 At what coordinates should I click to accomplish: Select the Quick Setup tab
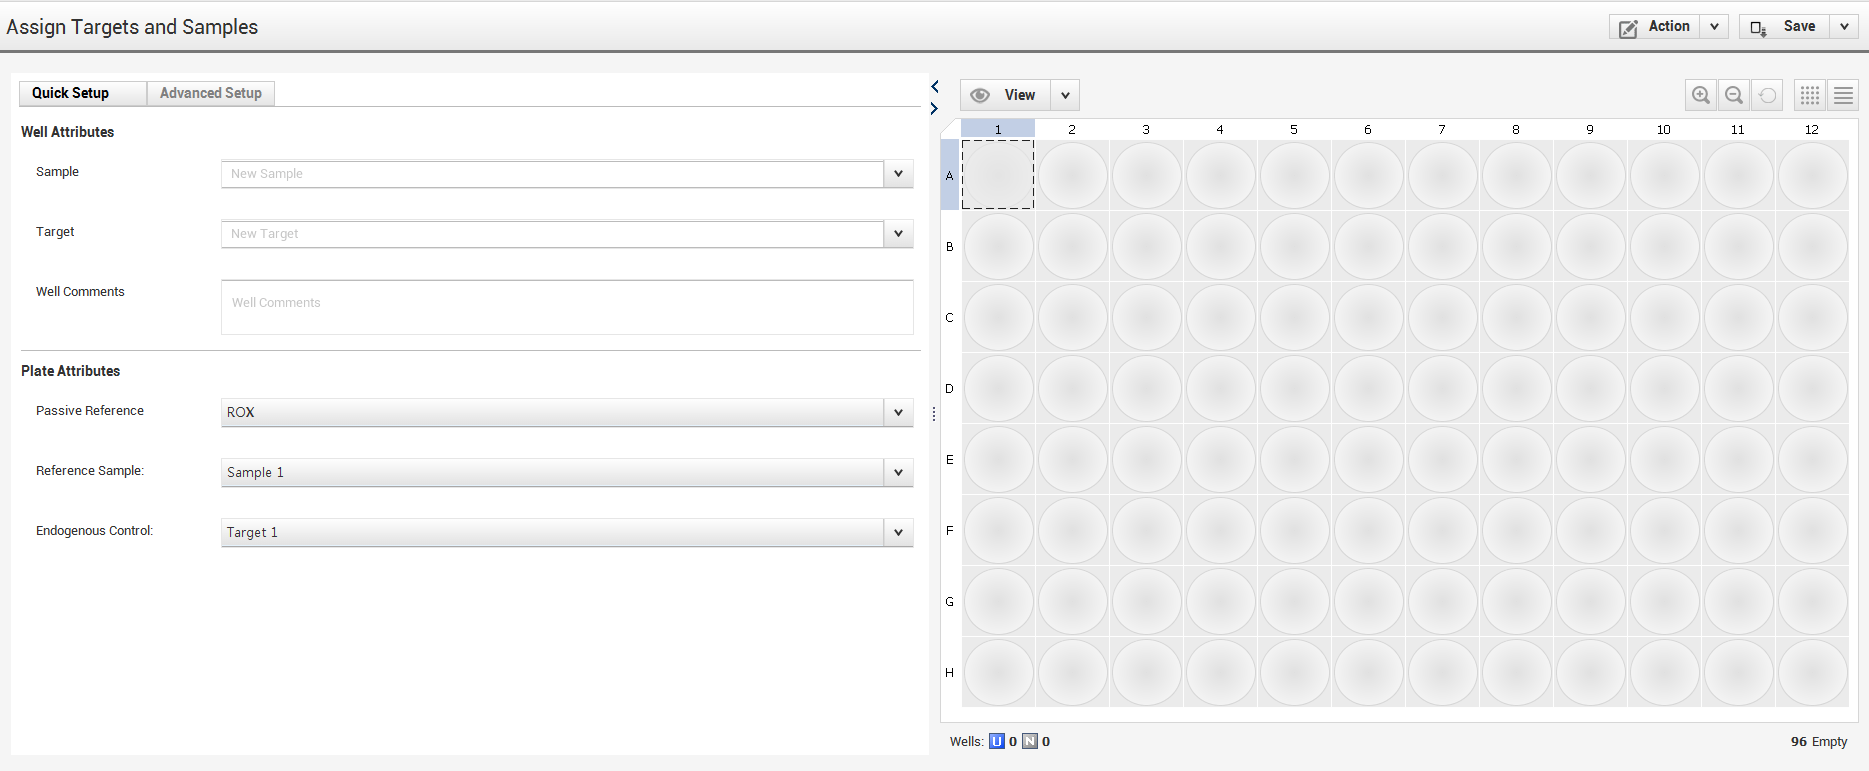(71, 93)
